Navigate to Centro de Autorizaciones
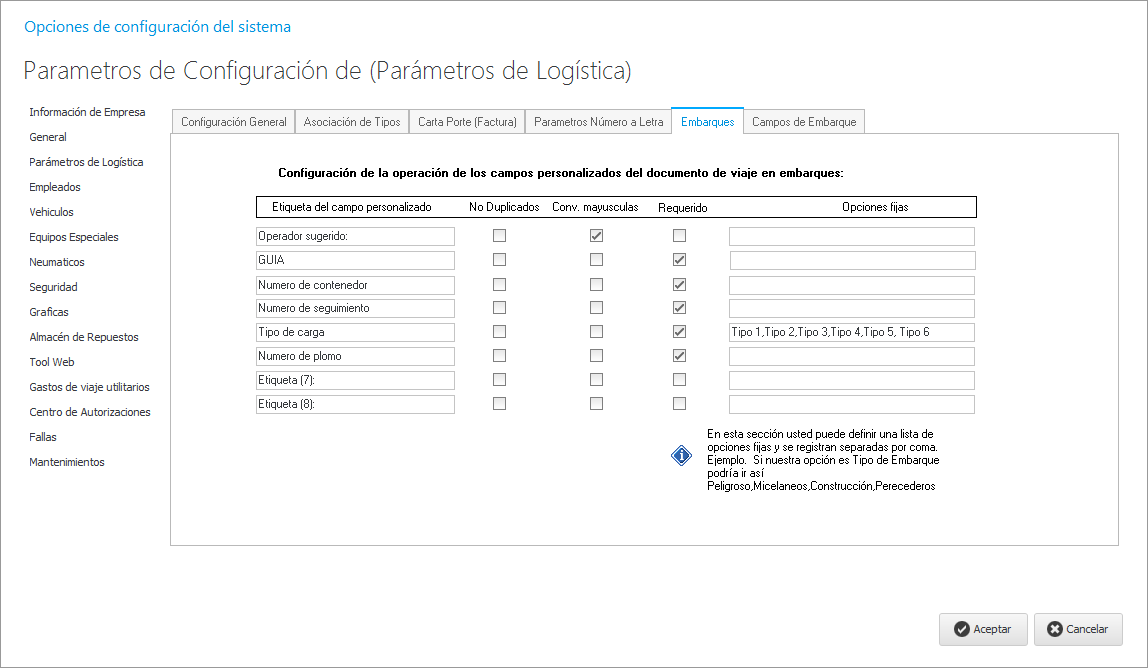The image size is (1148, 668). pyautogui.click(x=90, y=412)
